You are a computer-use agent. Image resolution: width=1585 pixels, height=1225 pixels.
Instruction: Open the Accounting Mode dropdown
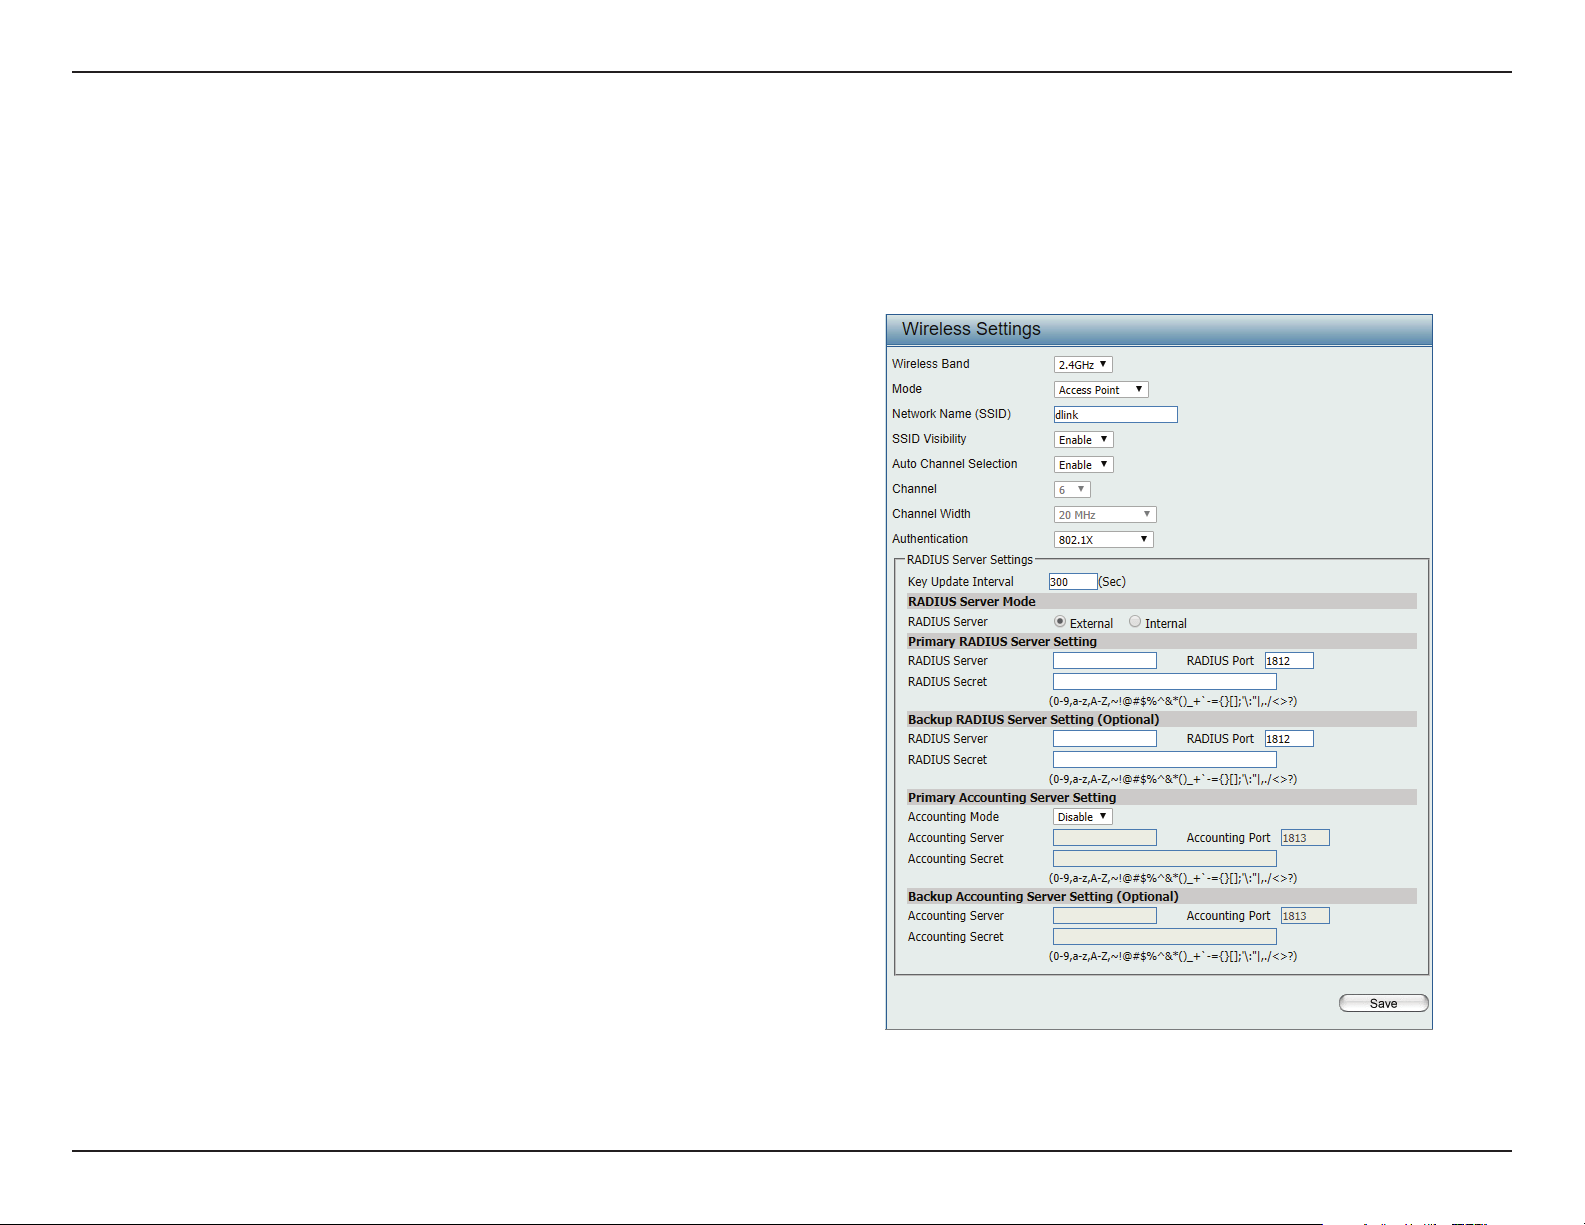coord(1083,817)
